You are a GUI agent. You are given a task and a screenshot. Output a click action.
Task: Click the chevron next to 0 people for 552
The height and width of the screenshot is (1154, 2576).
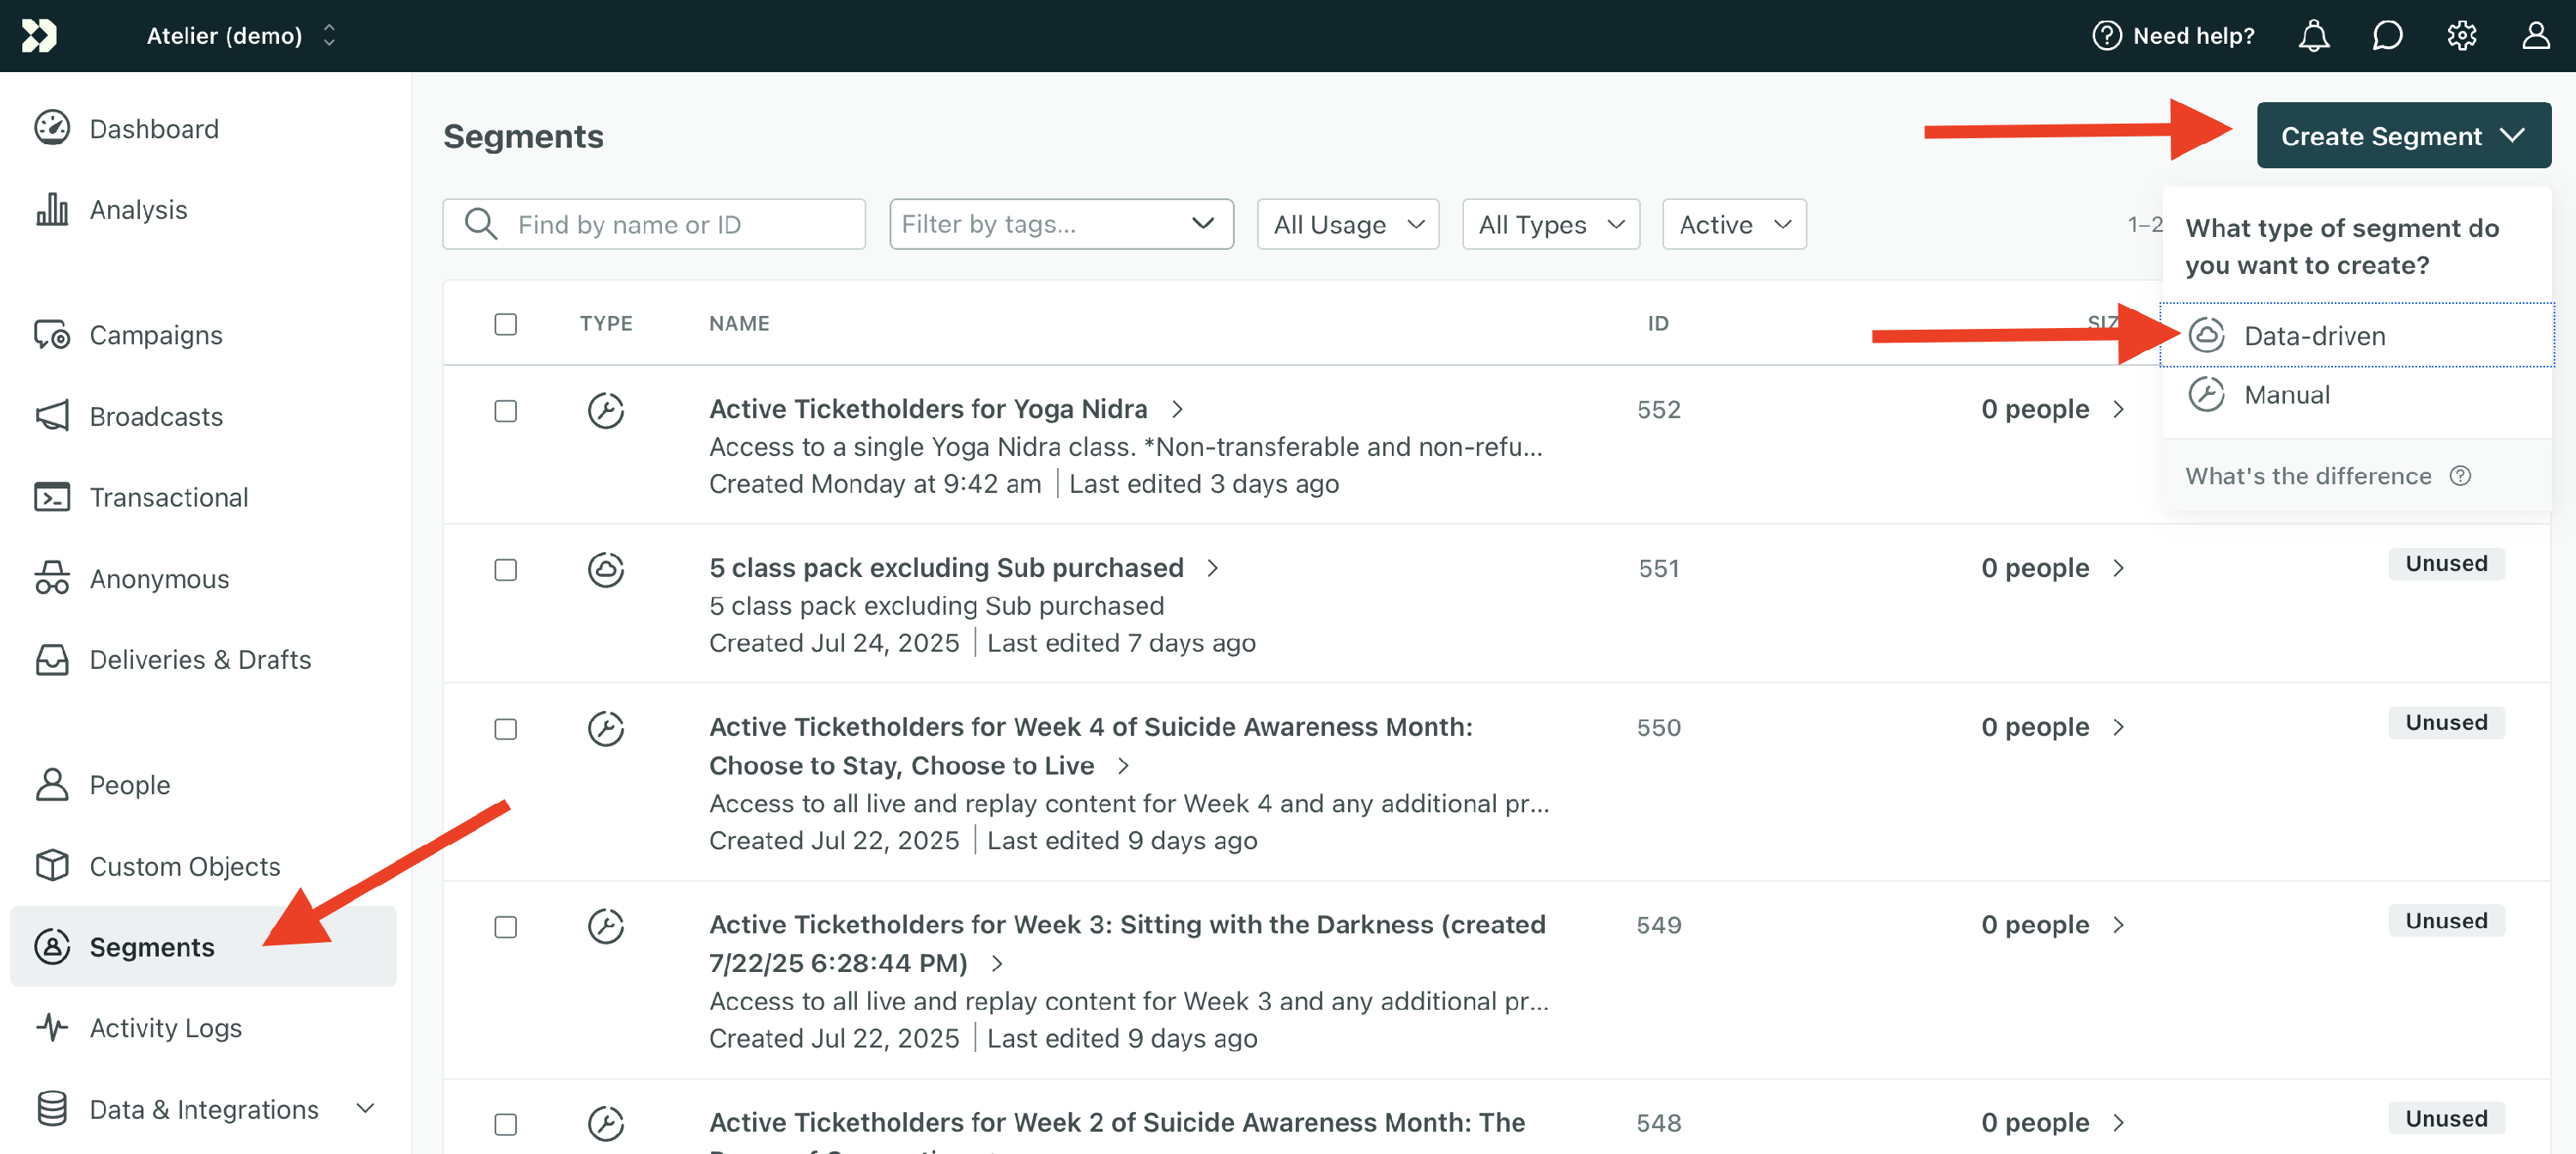pos(2118,409)
